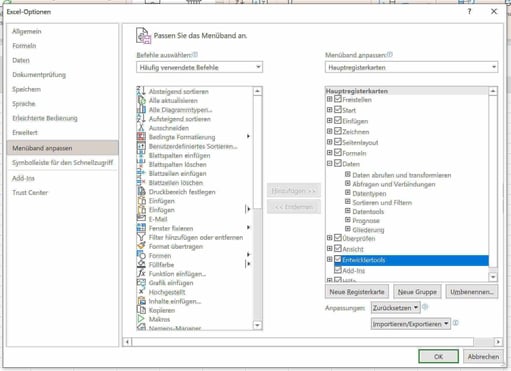This screenshot has width=511, height=371.
Task: Click the Benutzerdefiniertes Sortieren icon
Action: (141, 146)
